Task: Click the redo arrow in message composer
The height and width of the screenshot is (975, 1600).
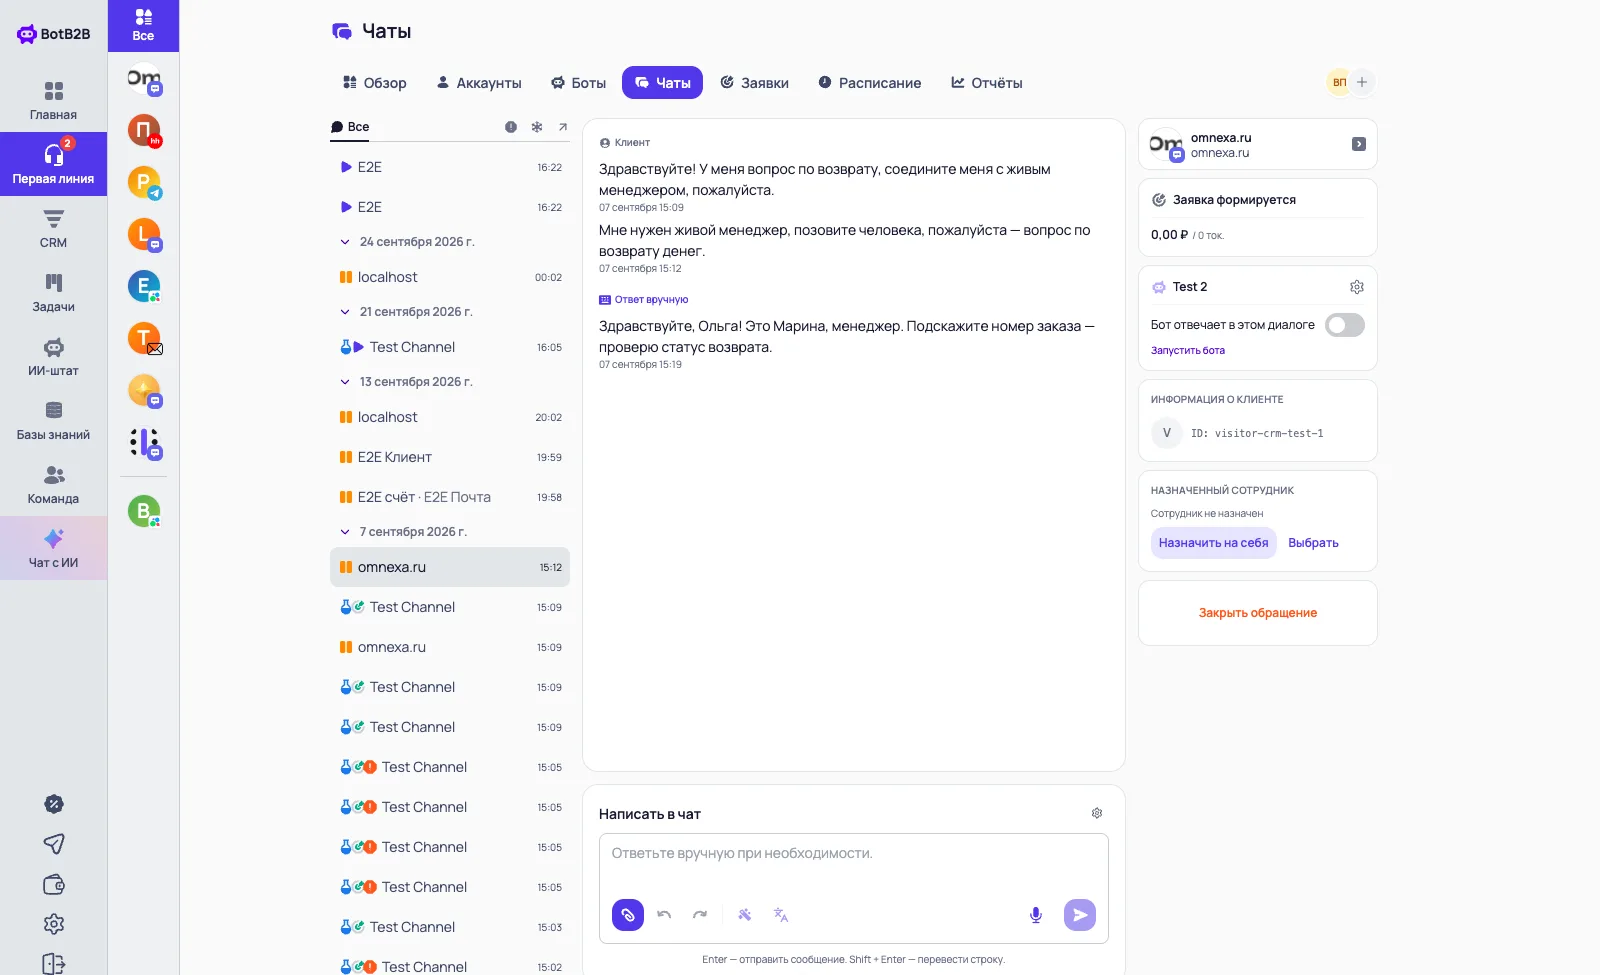Action: 700,915
